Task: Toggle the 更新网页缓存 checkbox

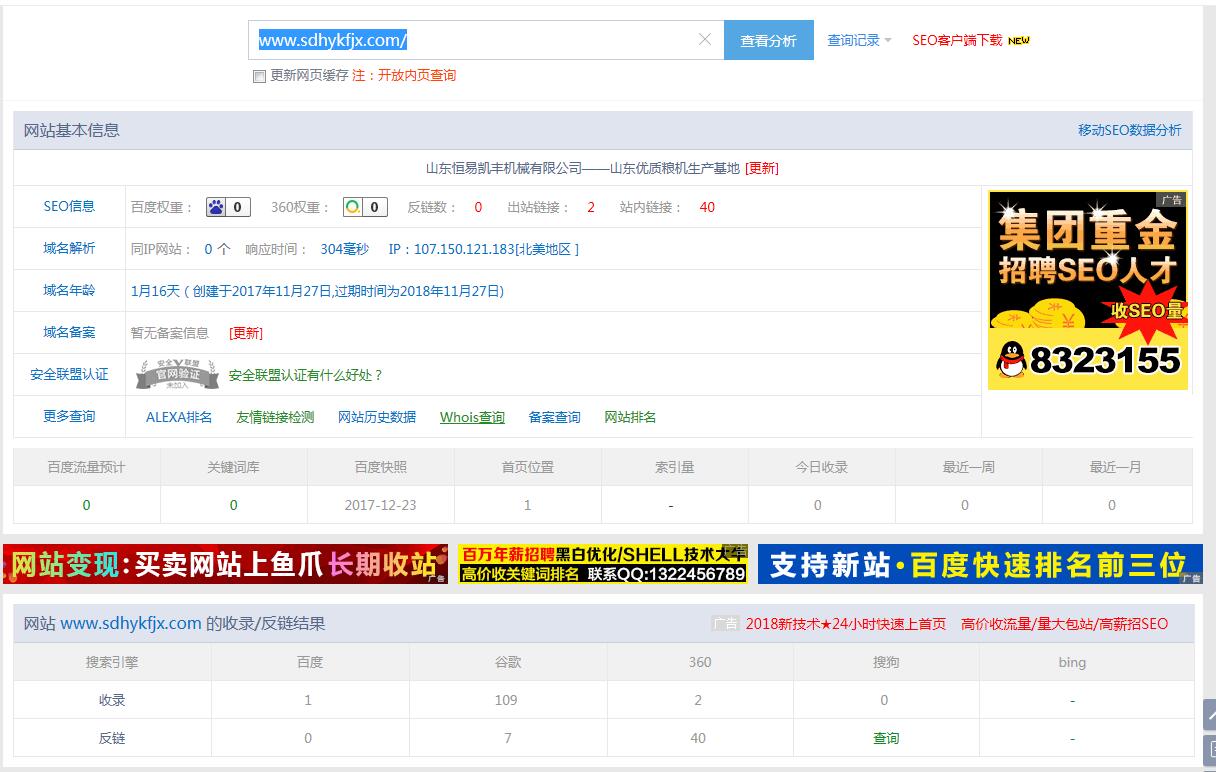Action: [x=259, y=76]
